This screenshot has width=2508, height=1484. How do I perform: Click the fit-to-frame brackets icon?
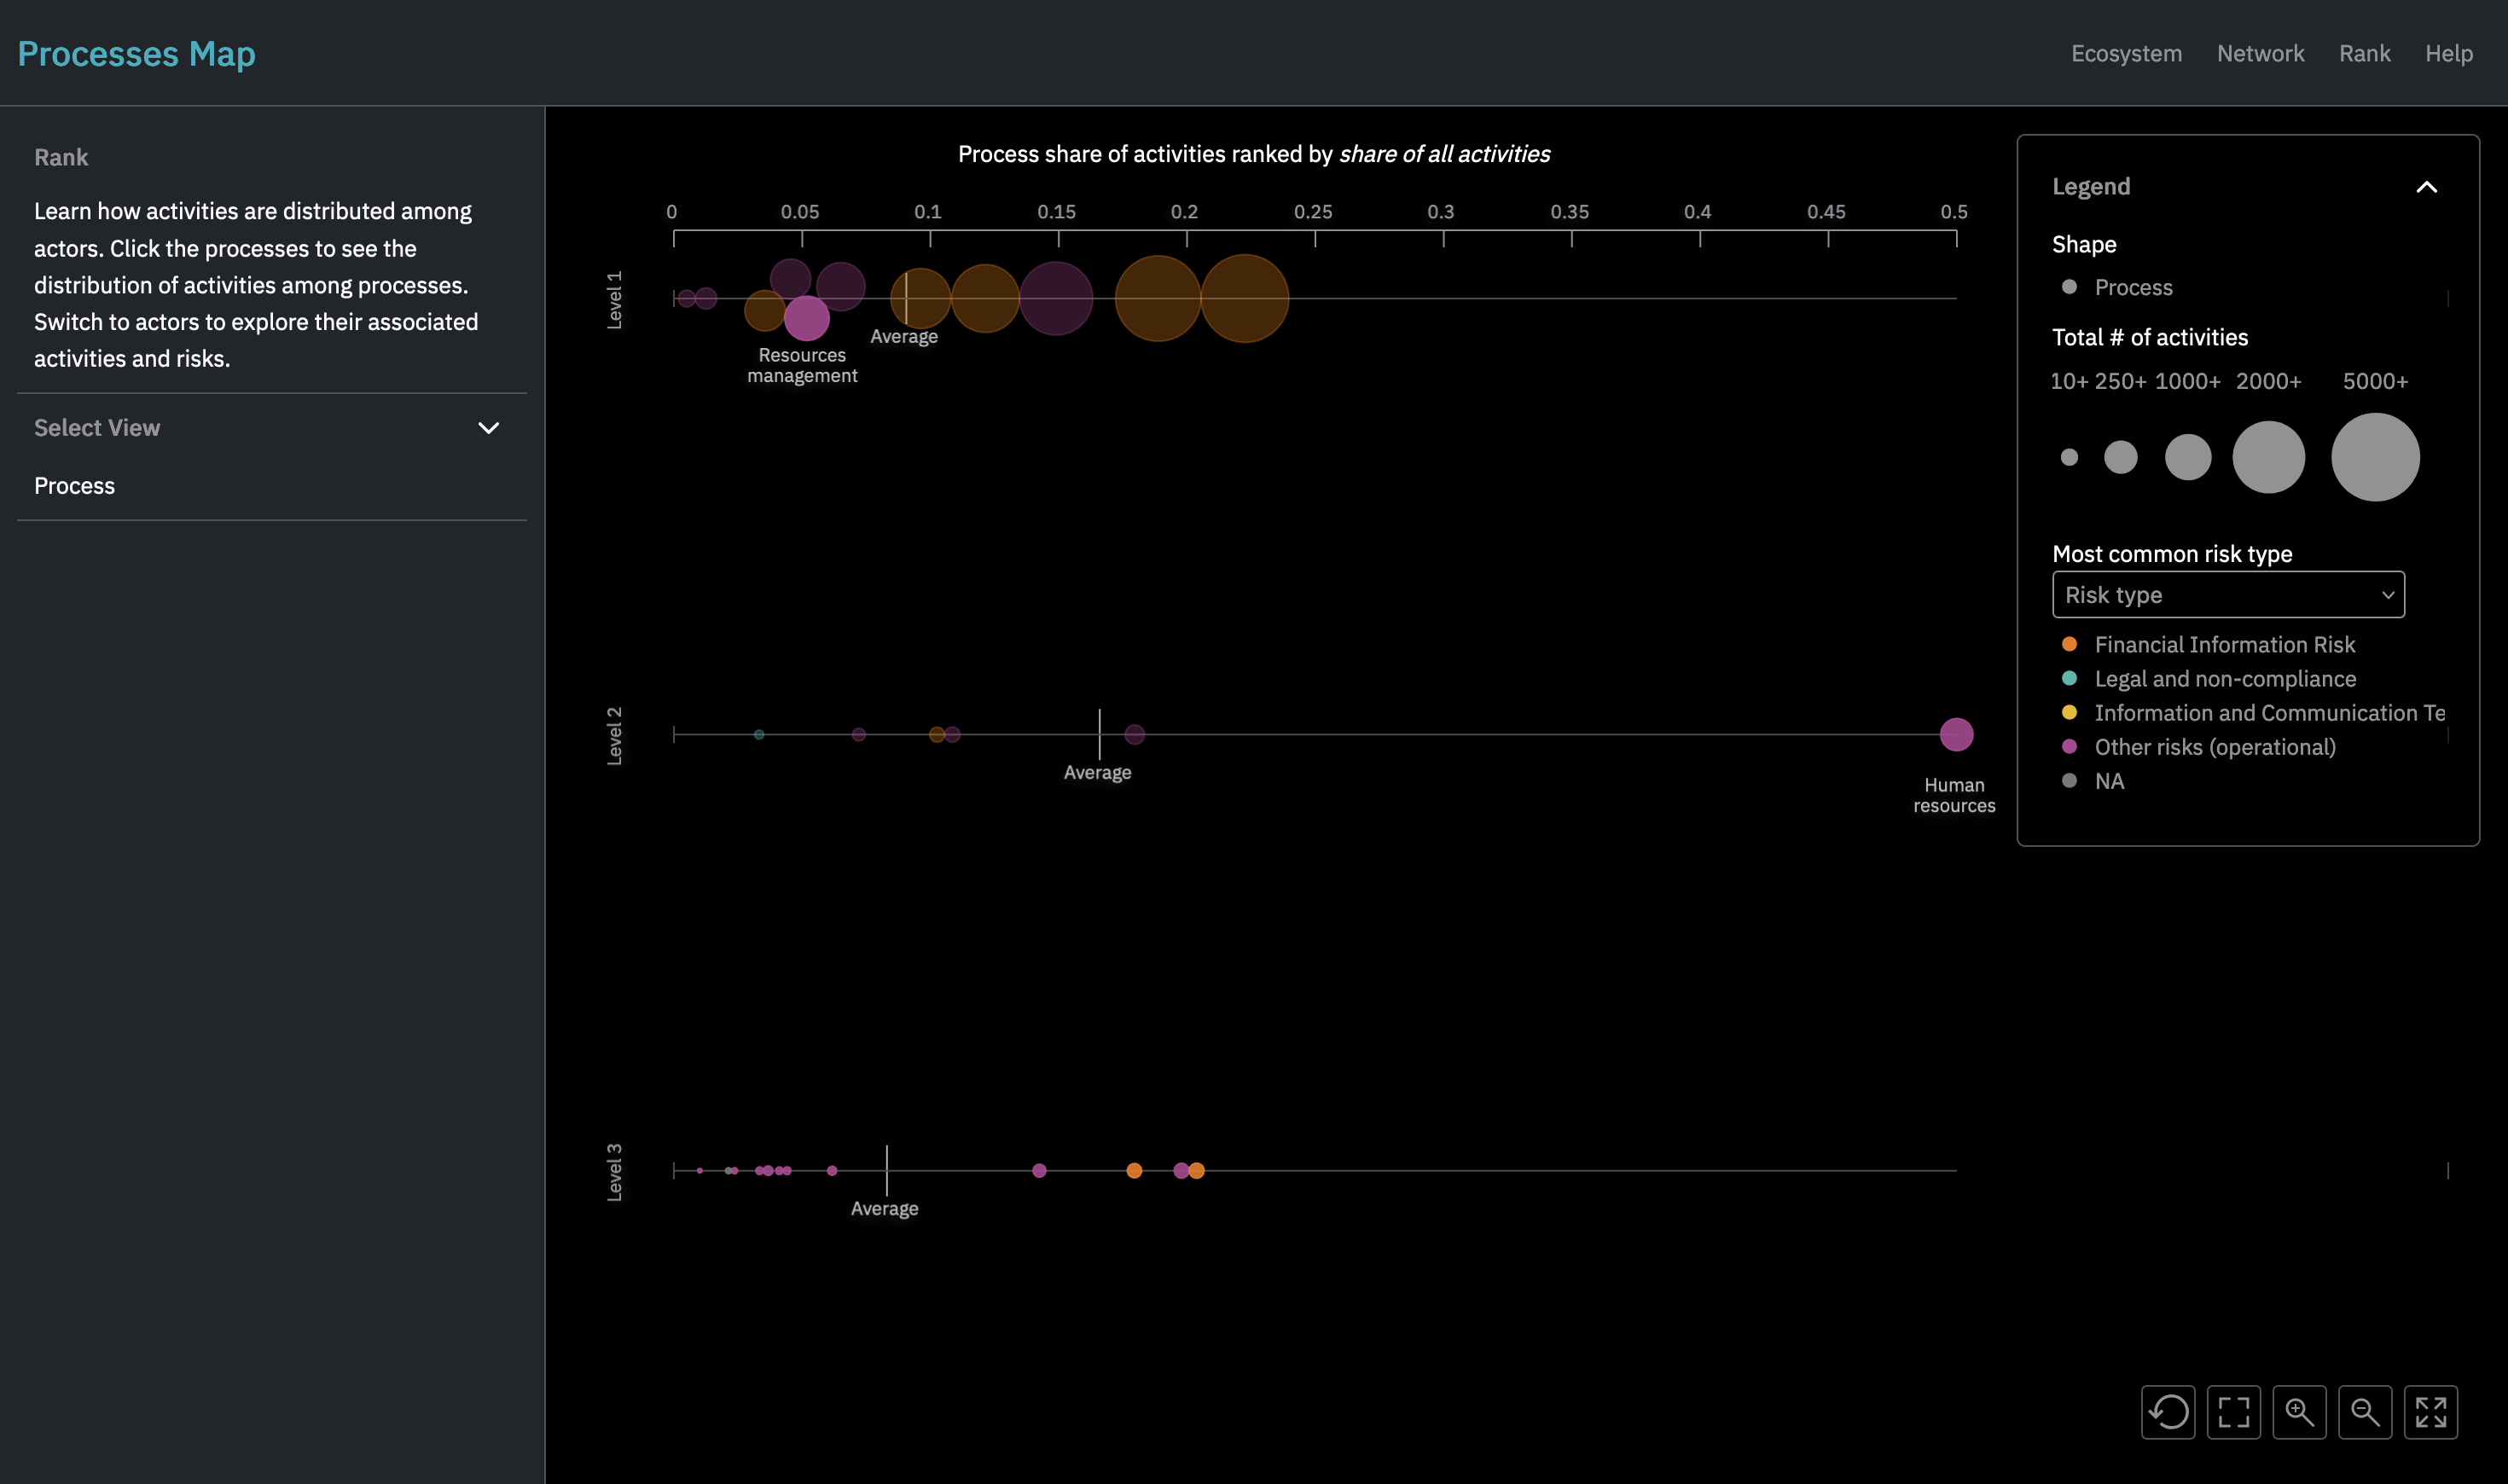[2233, 1412]
